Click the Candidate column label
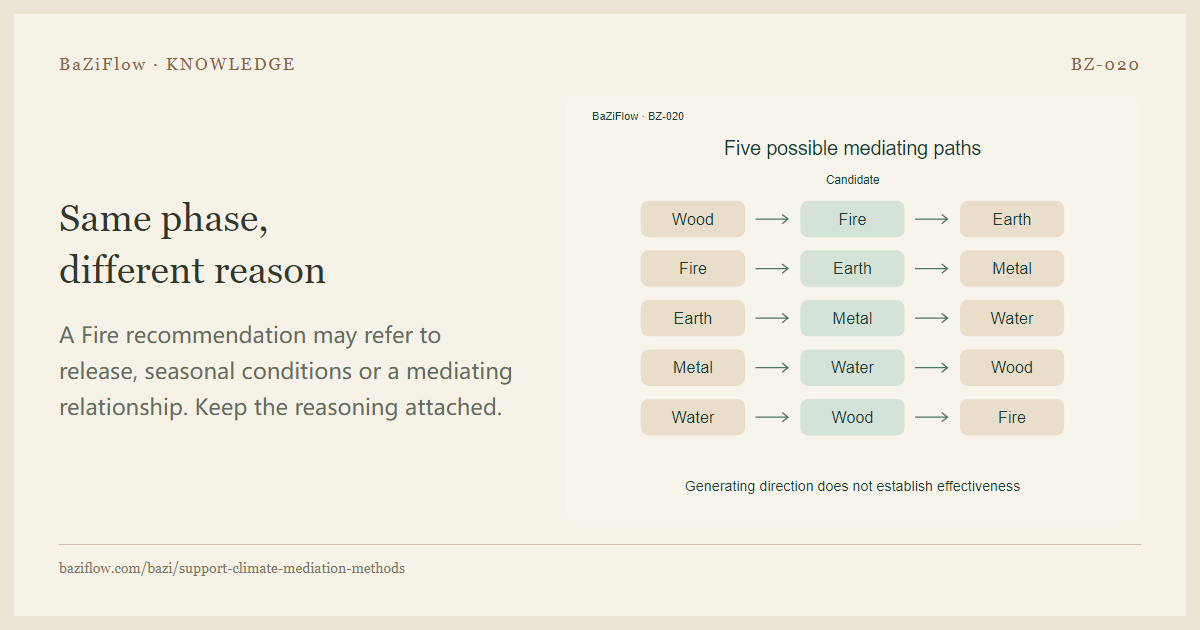Viewport: 1200px width, 630px height. 853,180
